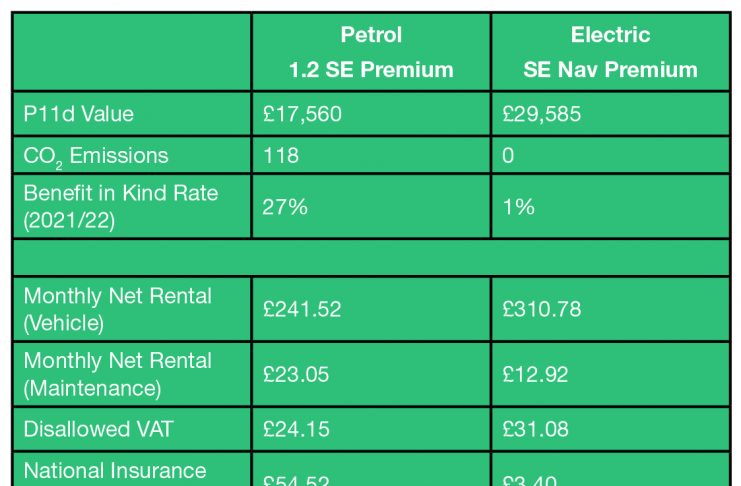Select the Disallowed VAT row label
Screen dimensions: 741x486
(98, 429)
